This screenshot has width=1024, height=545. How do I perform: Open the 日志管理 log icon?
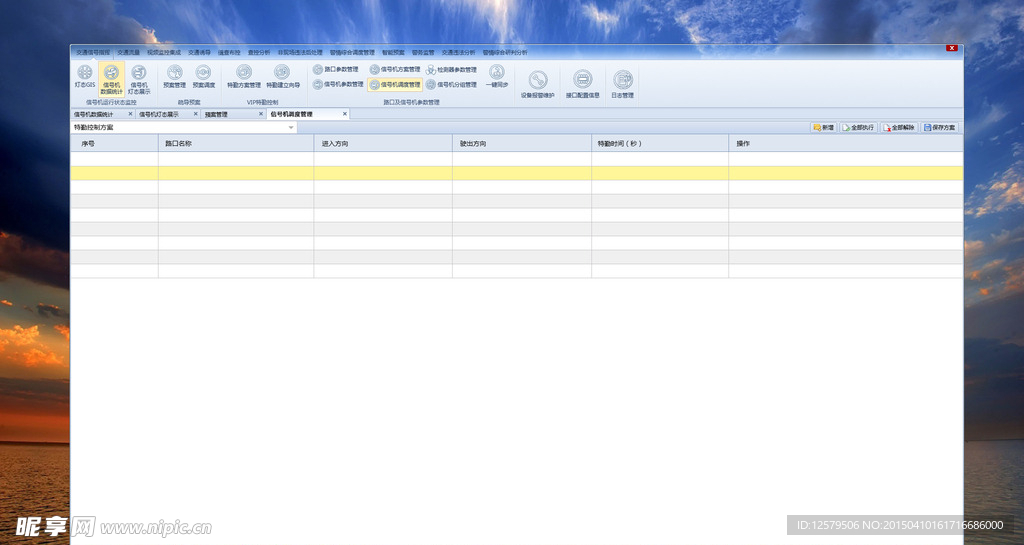623,81
